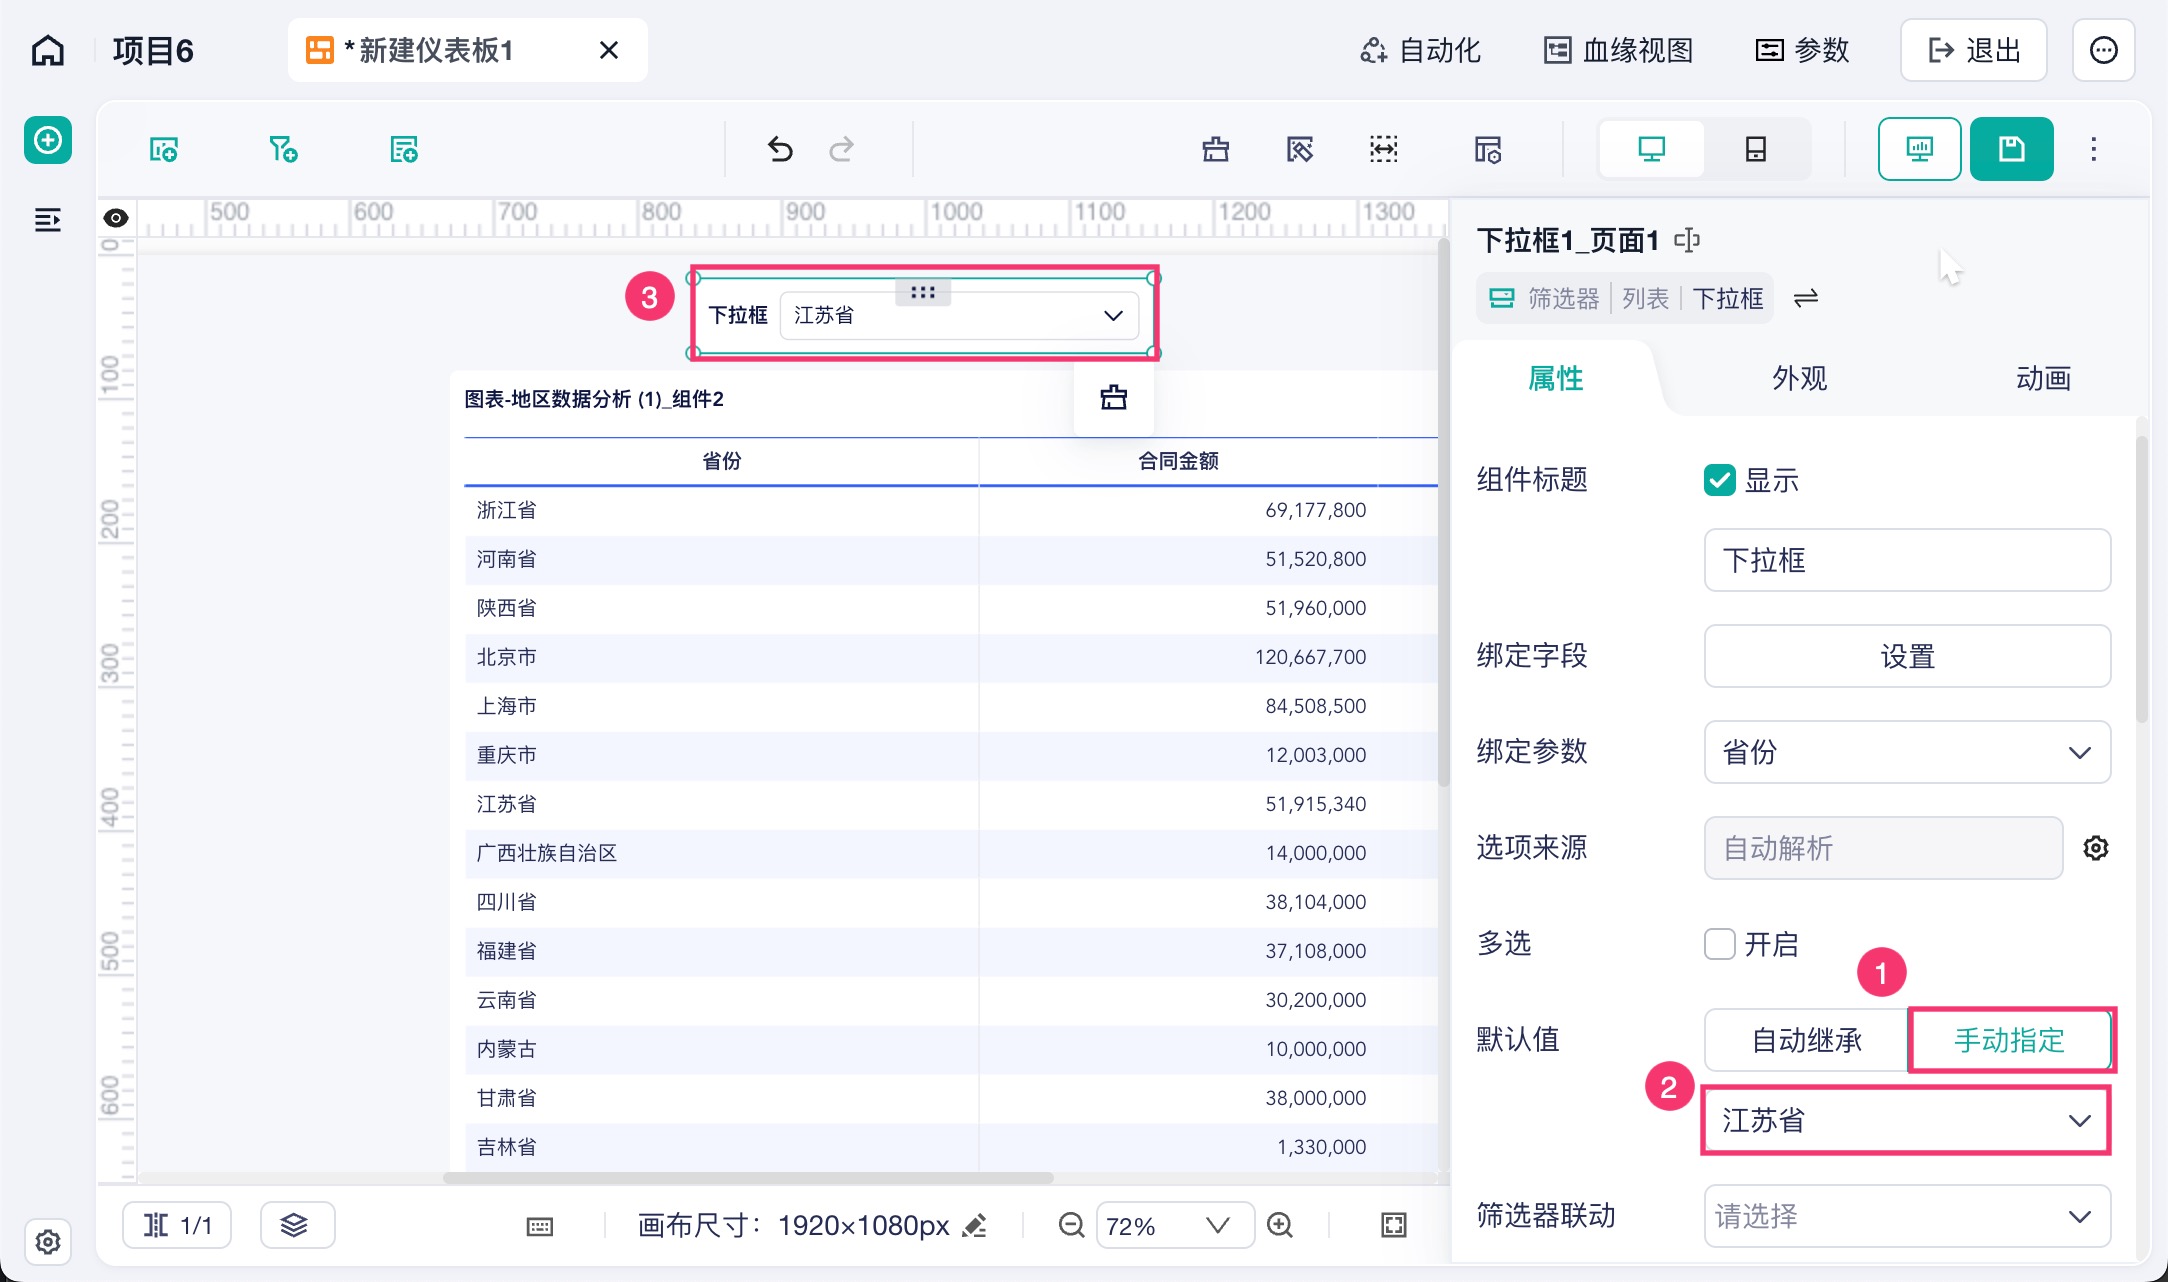This screenshot has width=2168, height=1282.
Task: Enable the 多选 开启 checkbox
Action: 1720,944
